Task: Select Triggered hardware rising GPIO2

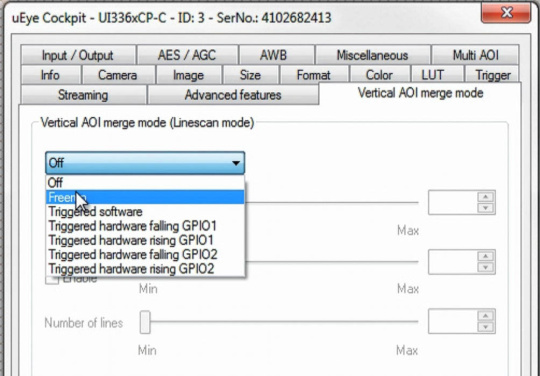Action: tap(145, 268)
